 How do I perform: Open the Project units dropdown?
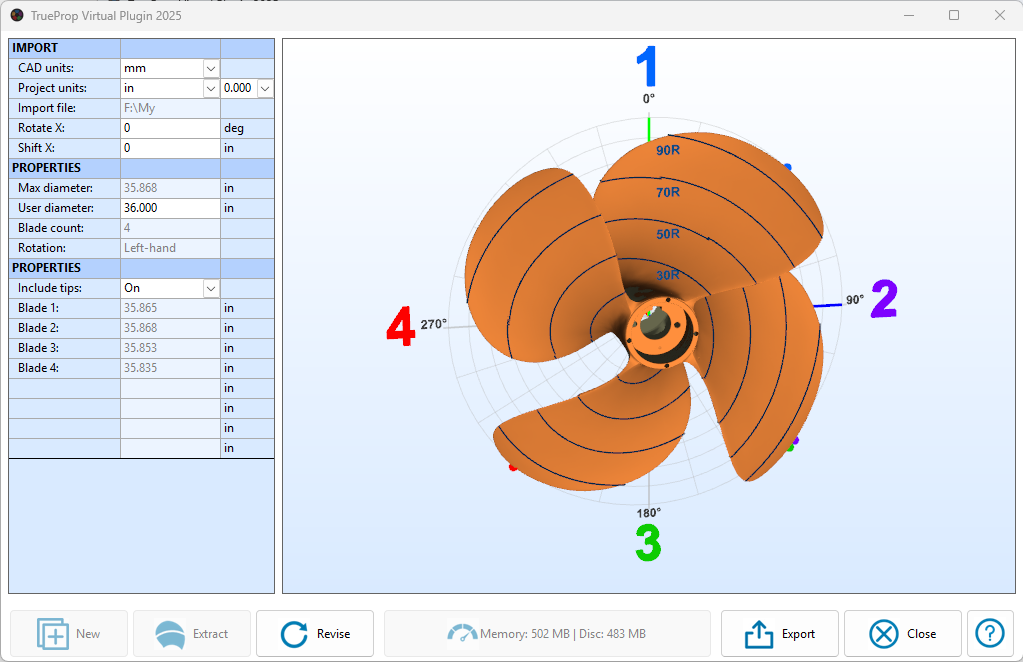pos(211,88)
